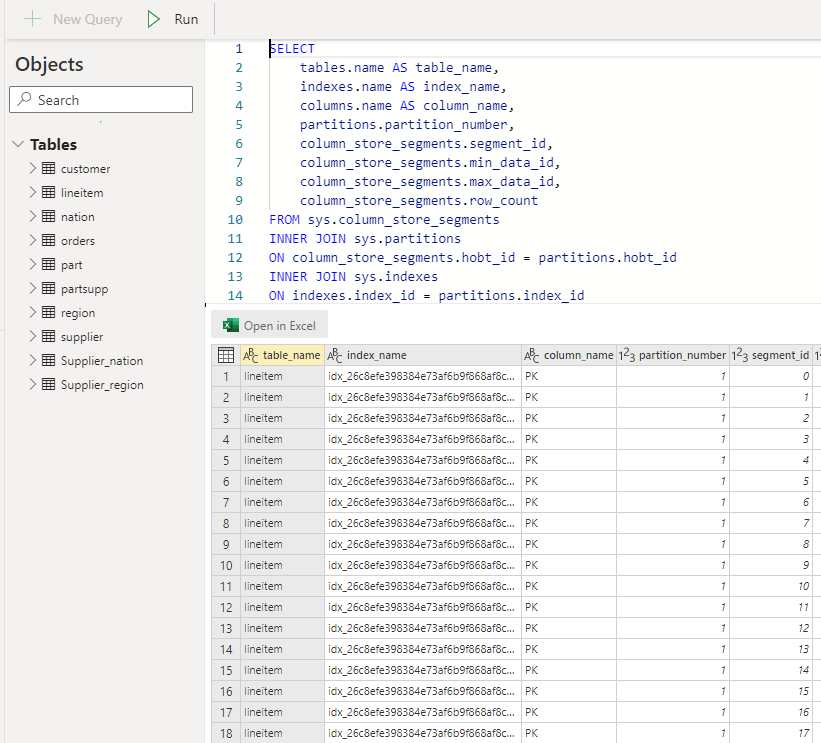
Task: Collapse the Tables section chevron
Action: click(x=18, y=144)
